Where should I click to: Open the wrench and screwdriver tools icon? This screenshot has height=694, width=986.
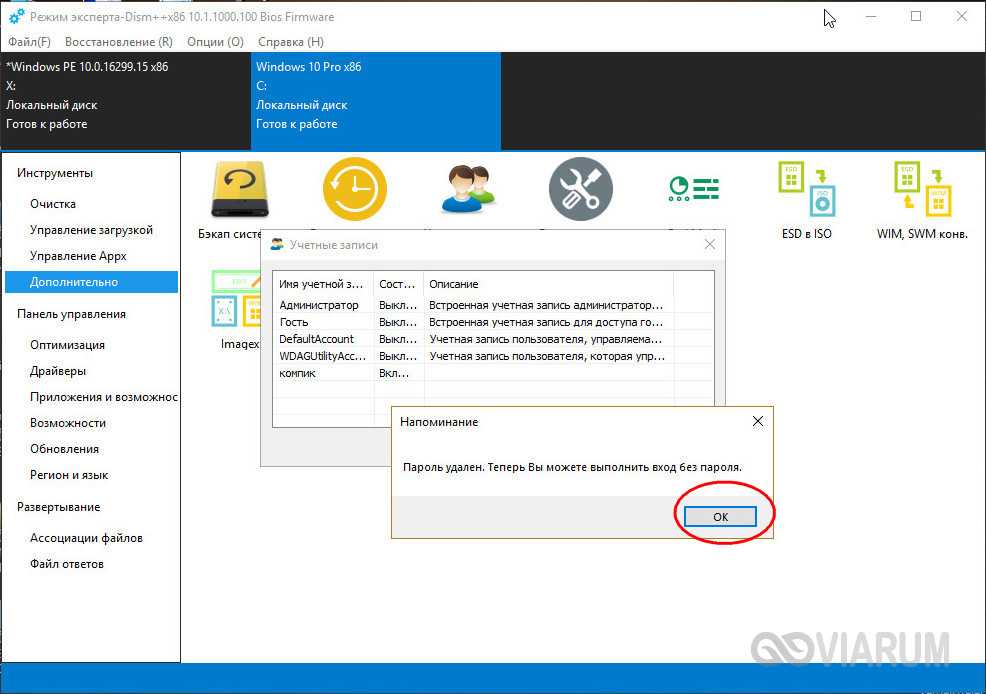coord(580,189)
